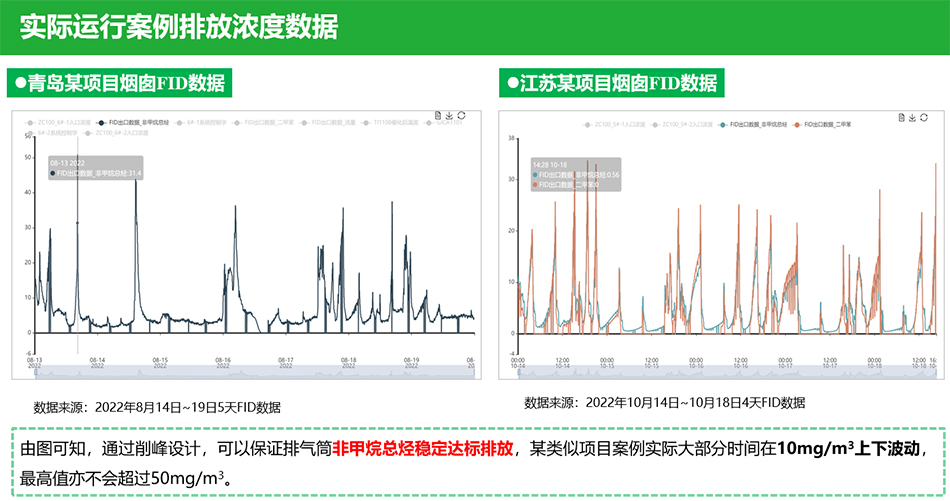The width and height of the screenshot is (950, 501).
Task: Toggle FID出口数据_二甲苯 legend in Qingdao chart
Action: click(264, 122)
